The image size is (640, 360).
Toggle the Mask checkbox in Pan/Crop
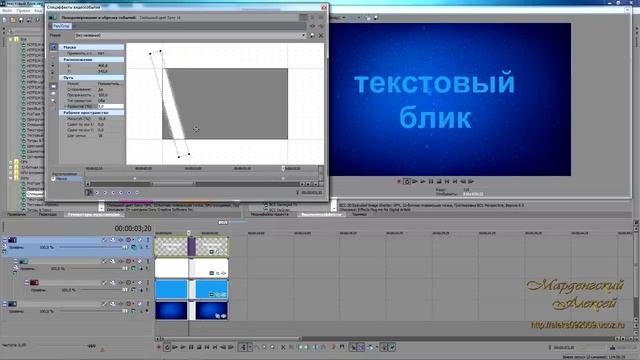point(53,179)
